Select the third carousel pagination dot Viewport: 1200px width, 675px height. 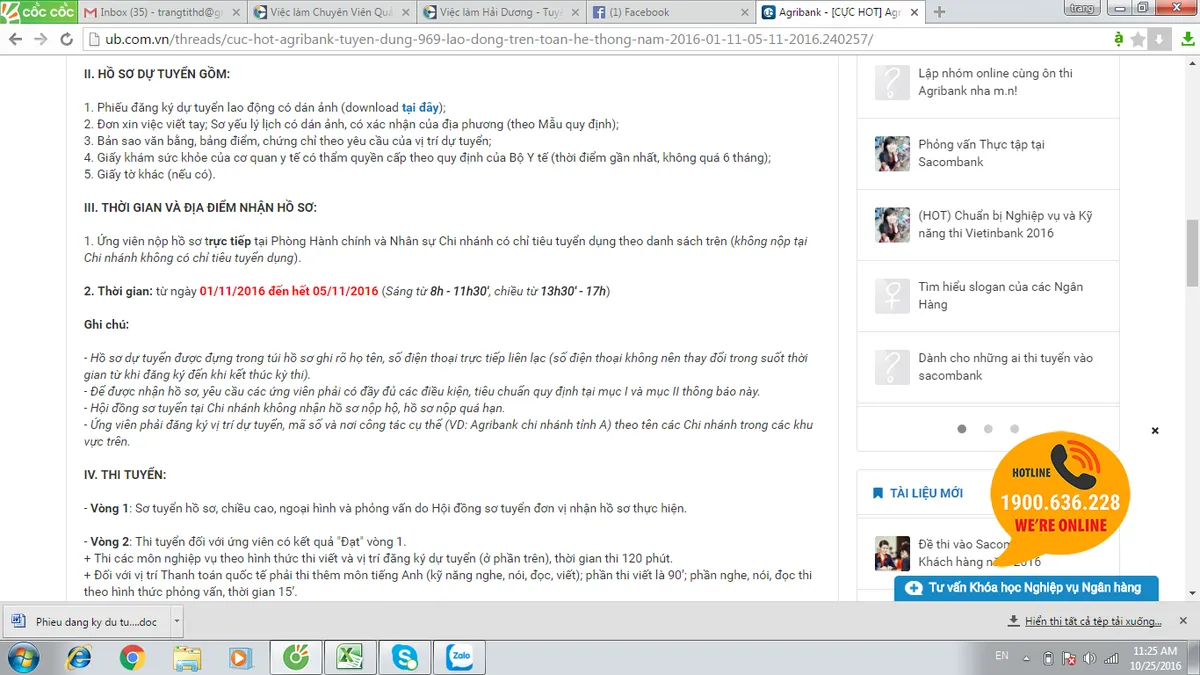[x=1014, y=429]
